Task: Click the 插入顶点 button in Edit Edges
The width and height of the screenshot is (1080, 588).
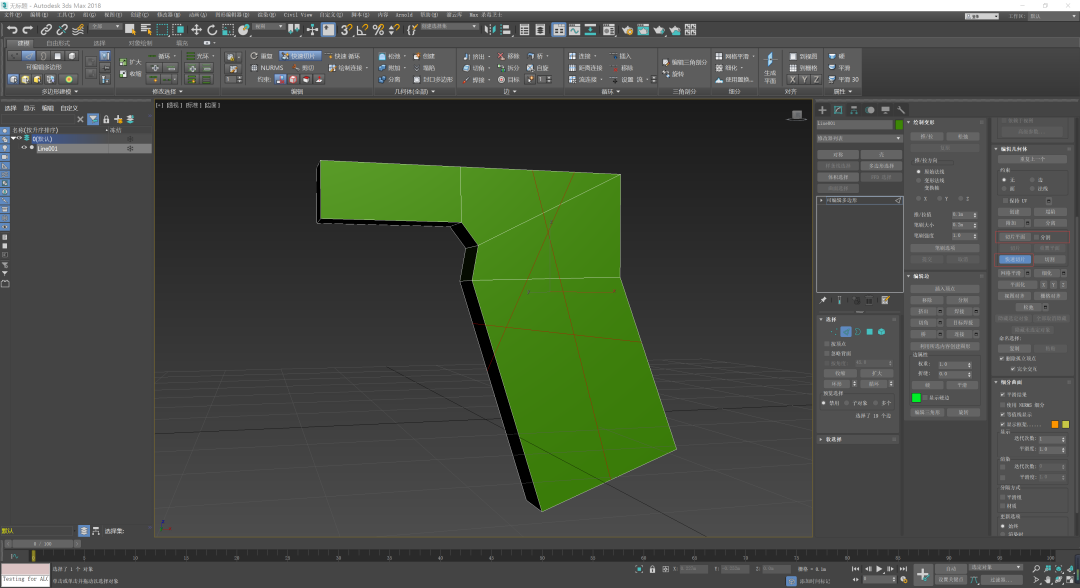Action: 944,288
